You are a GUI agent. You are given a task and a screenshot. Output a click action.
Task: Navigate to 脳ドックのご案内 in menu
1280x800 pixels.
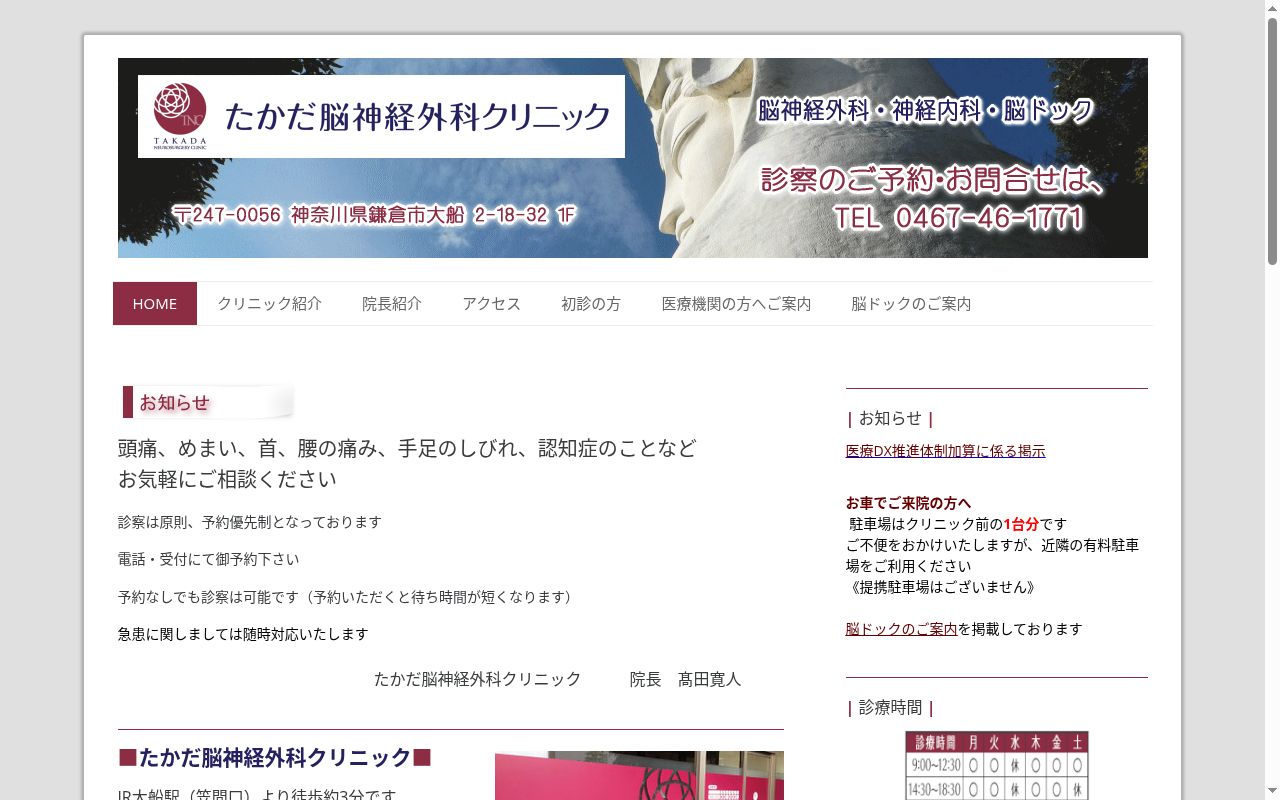click(911, 304)
